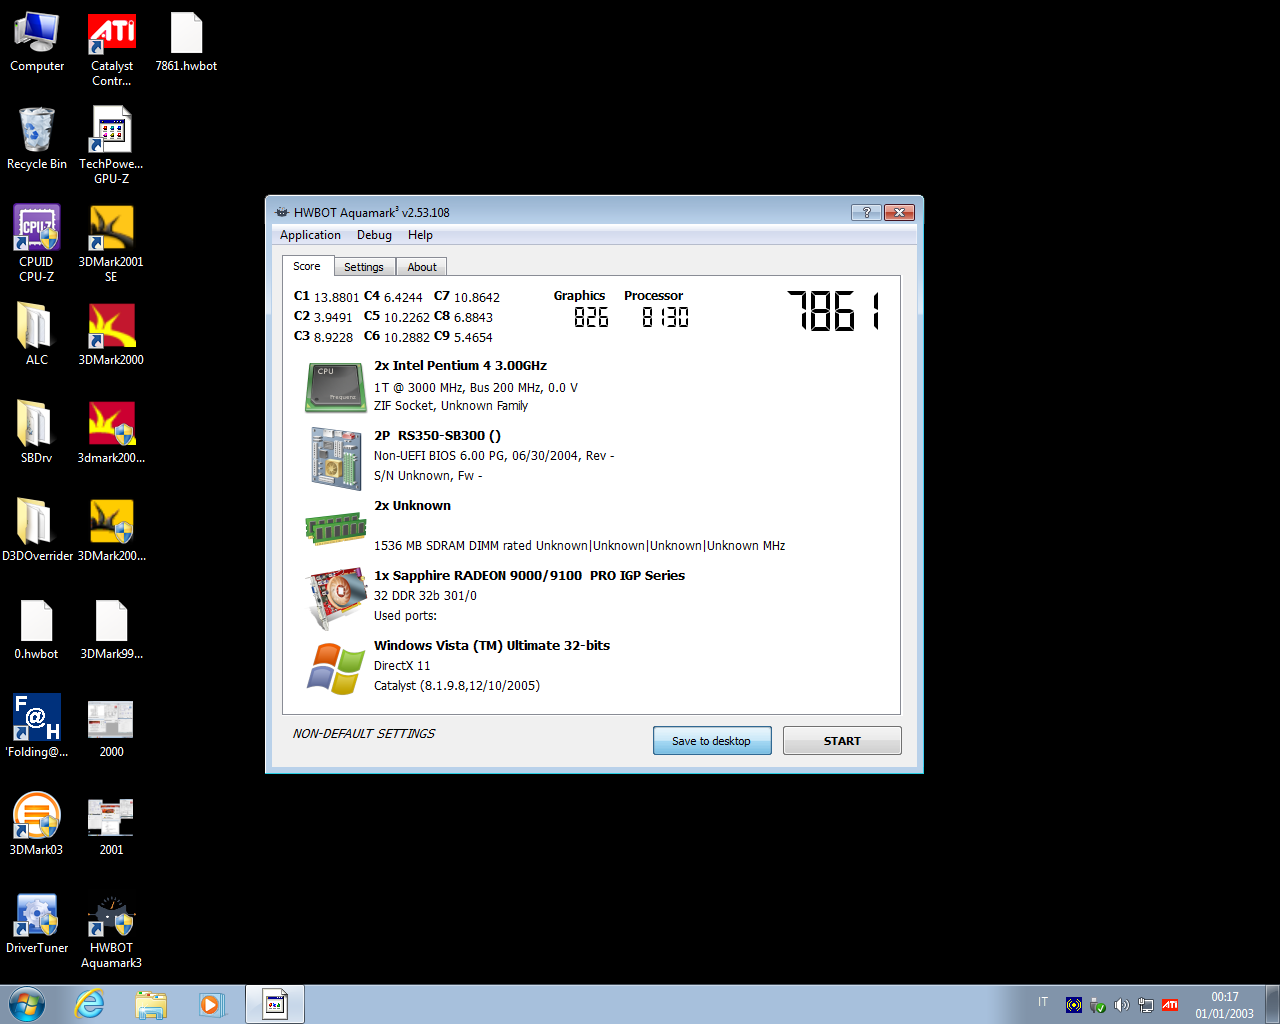Select the 7861.hwbot file on desktop
The image size is (1280, 1024).
186,43
